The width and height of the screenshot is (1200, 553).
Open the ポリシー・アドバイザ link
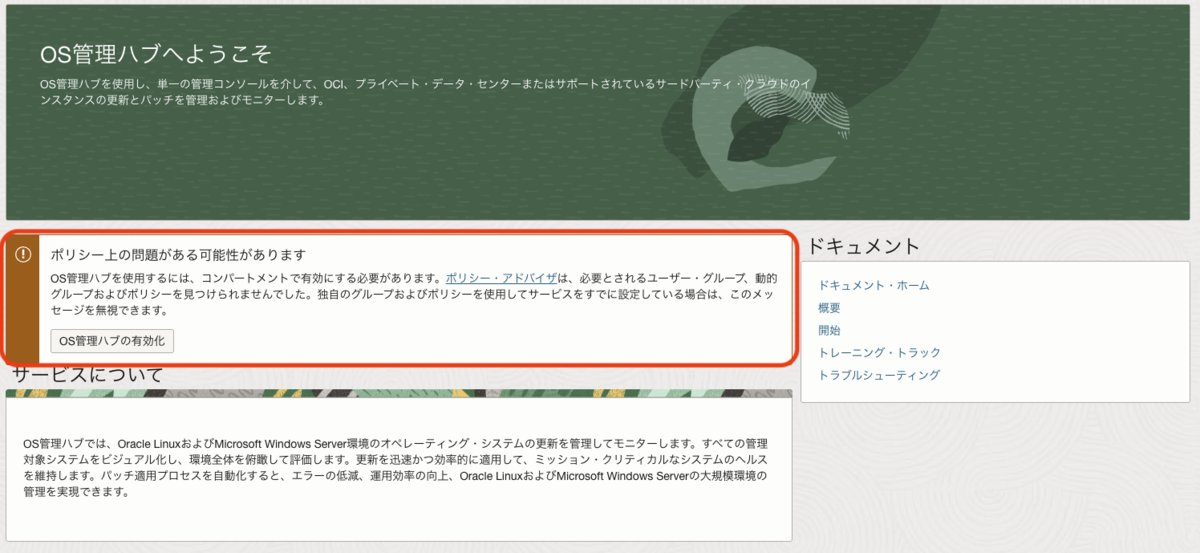click(501, 277)
